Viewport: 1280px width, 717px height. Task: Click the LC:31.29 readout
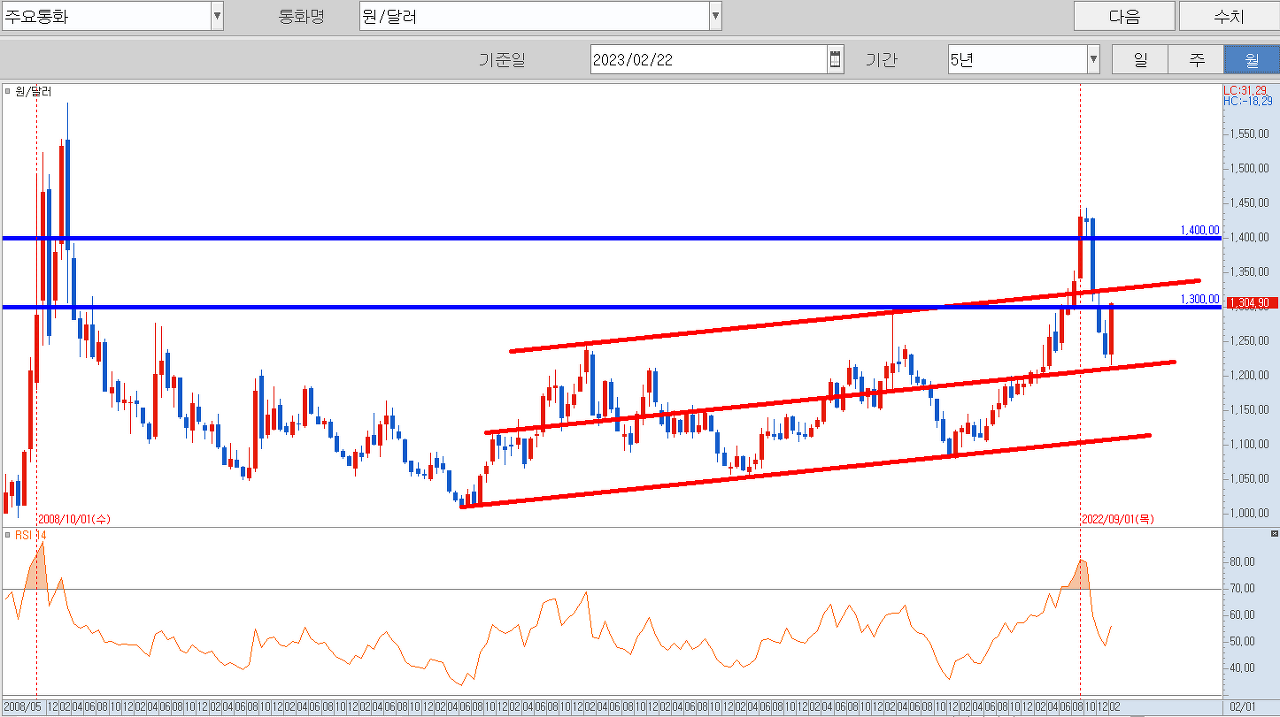click(1244, 91)
